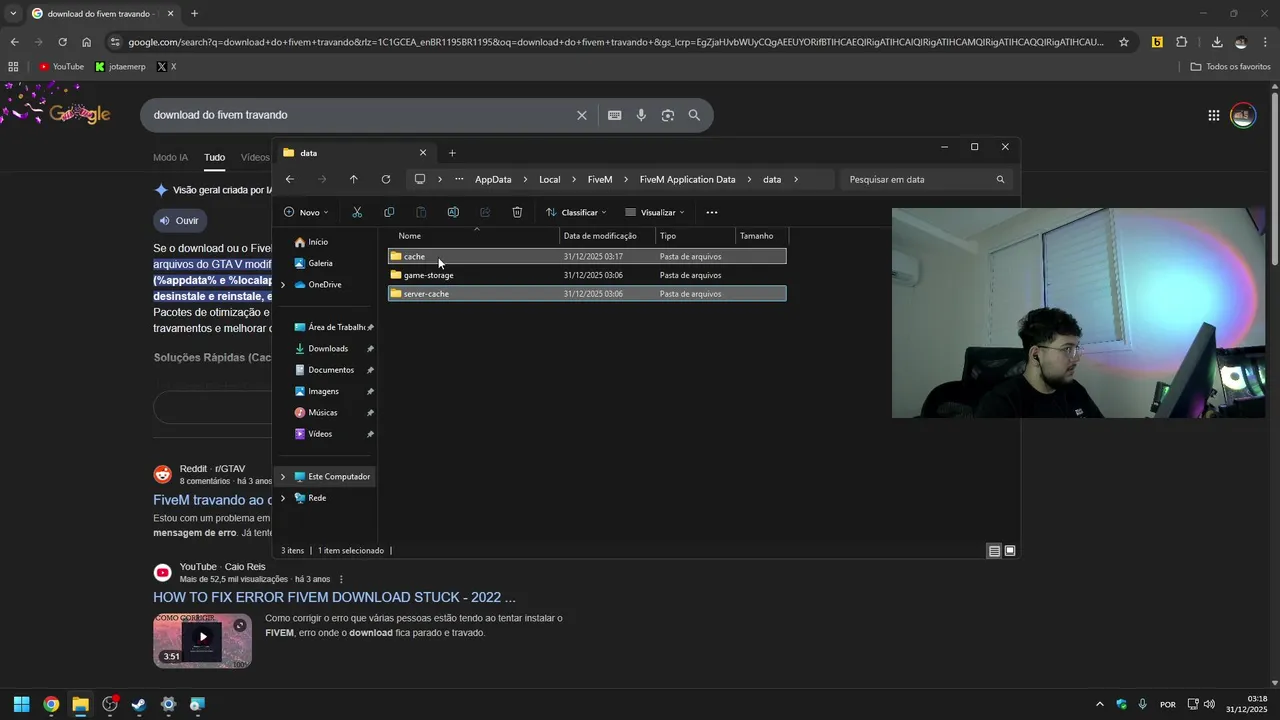Show hidden system tray icons

1100,704
